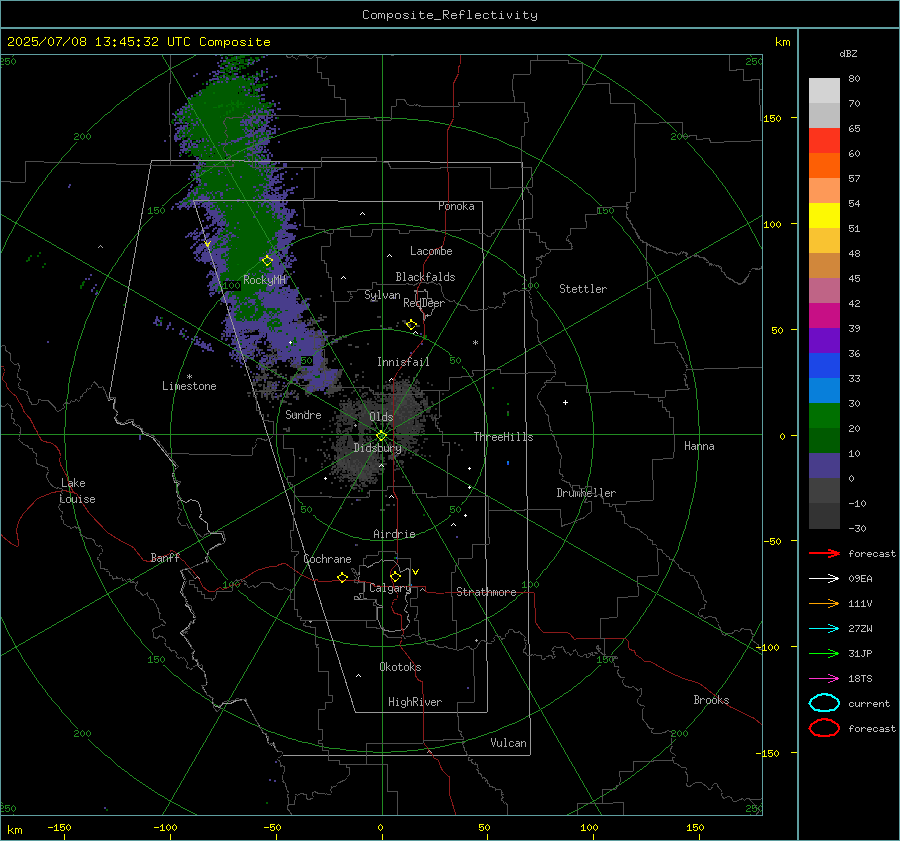Image resolution: width=900 pixels, height=841 pixels.
Task: Click the Okotoks city label
Action: [400, 667]
